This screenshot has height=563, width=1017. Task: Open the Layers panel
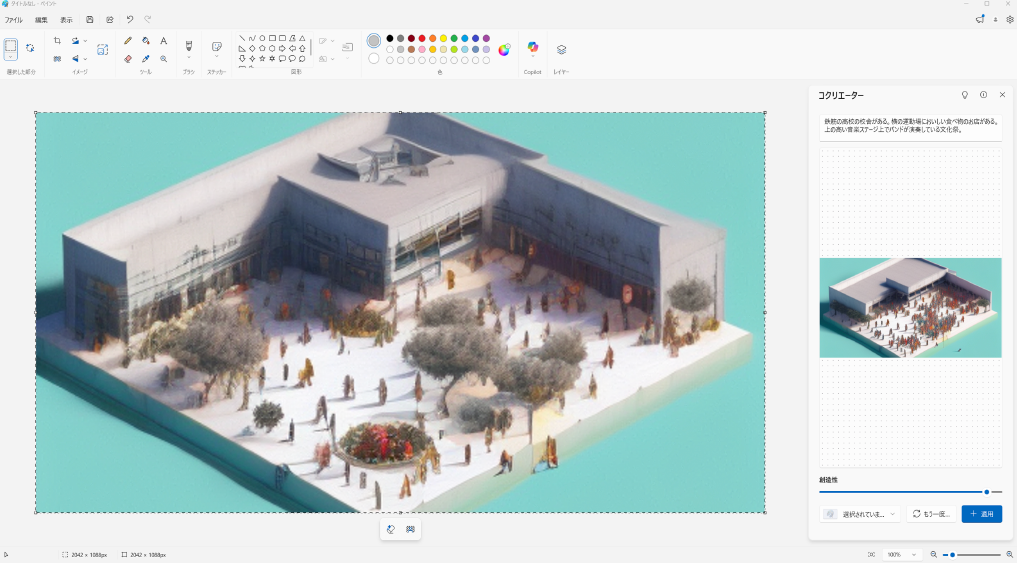(561, 49)
